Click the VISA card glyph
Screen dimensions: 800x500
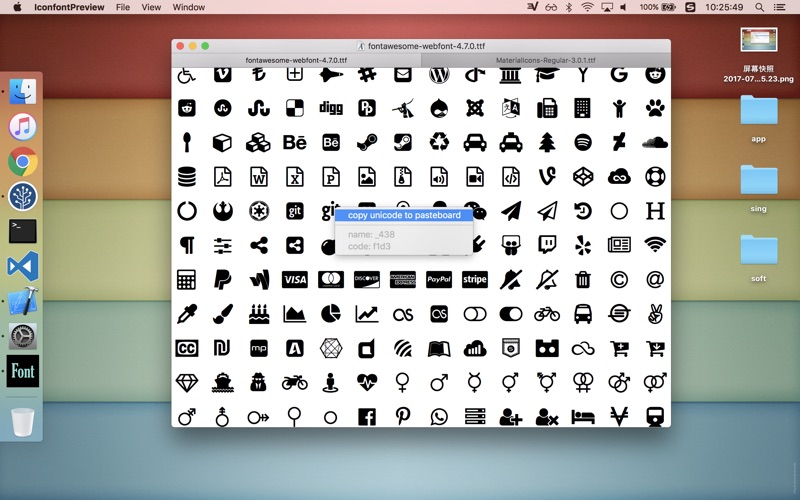click(295, 280)
